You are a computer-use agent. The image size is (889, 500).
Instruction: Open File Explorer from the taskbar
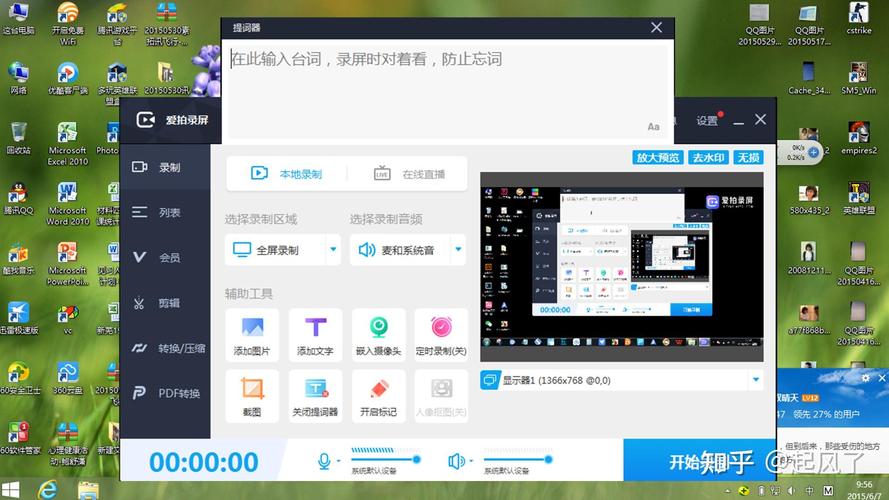click(x=88, y=490)
